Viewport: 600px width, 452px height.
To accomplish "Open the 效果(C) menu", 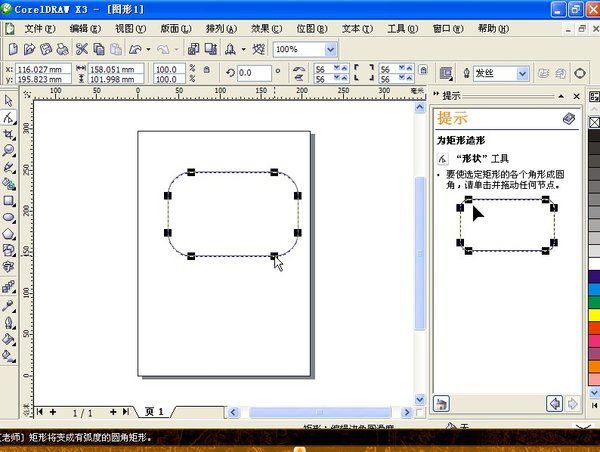I will click(x=267, y=29).
